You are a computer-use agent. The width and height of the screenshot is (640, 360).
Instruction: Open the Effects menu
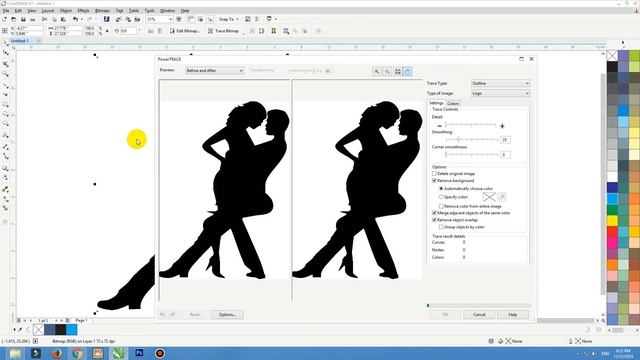click(x=83, y=11)
